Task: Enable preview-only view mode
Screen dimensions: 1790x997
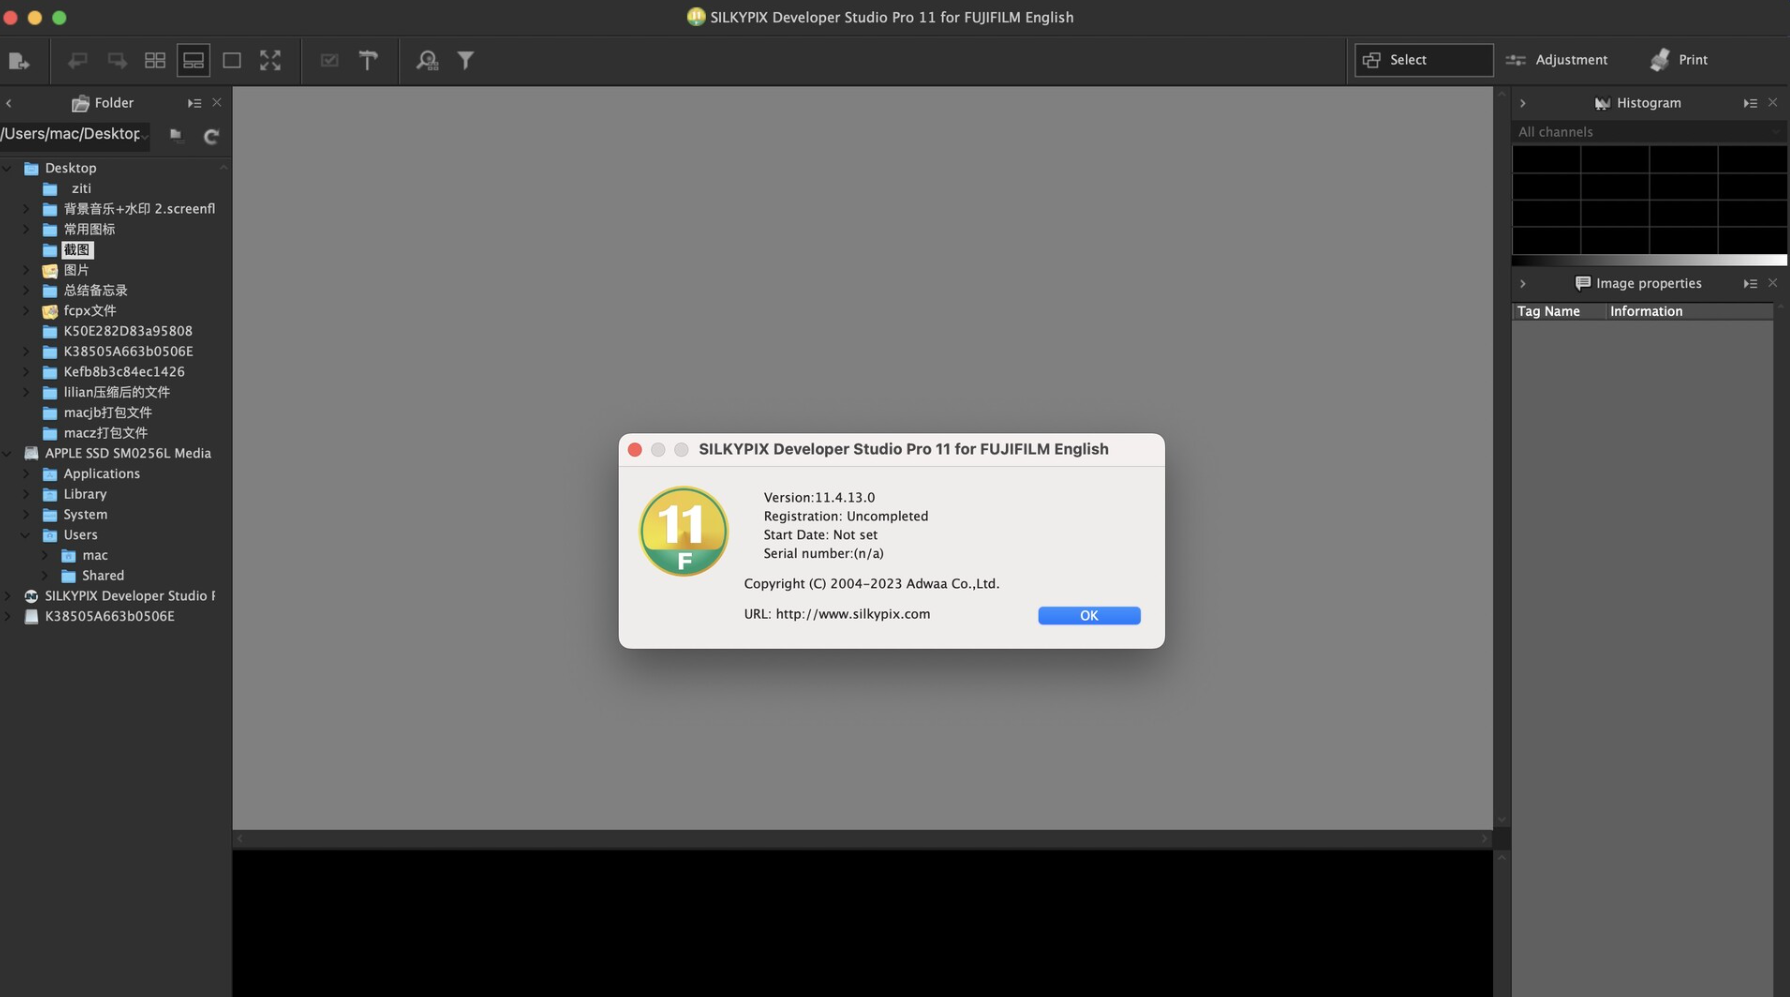Action: pos(231,60)
